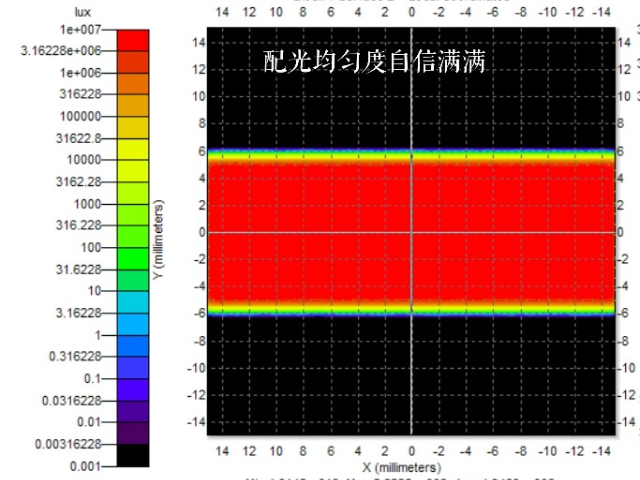Click the 'lux' unit label above the scale

[x=82, y=12]
